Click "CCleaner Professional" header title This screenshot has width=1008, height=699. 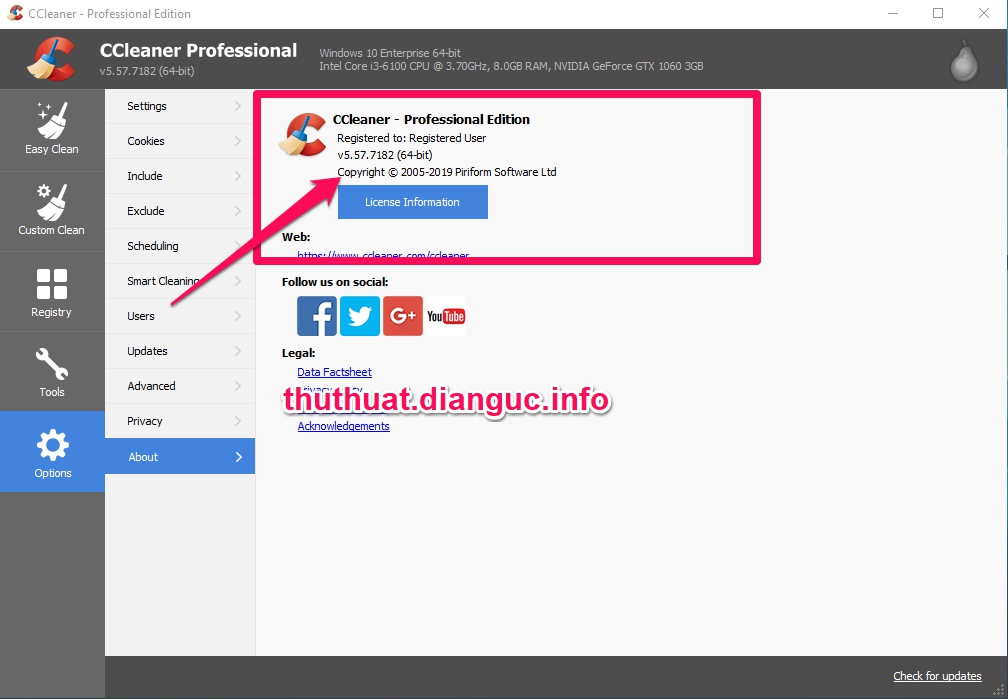coord(199,50)
